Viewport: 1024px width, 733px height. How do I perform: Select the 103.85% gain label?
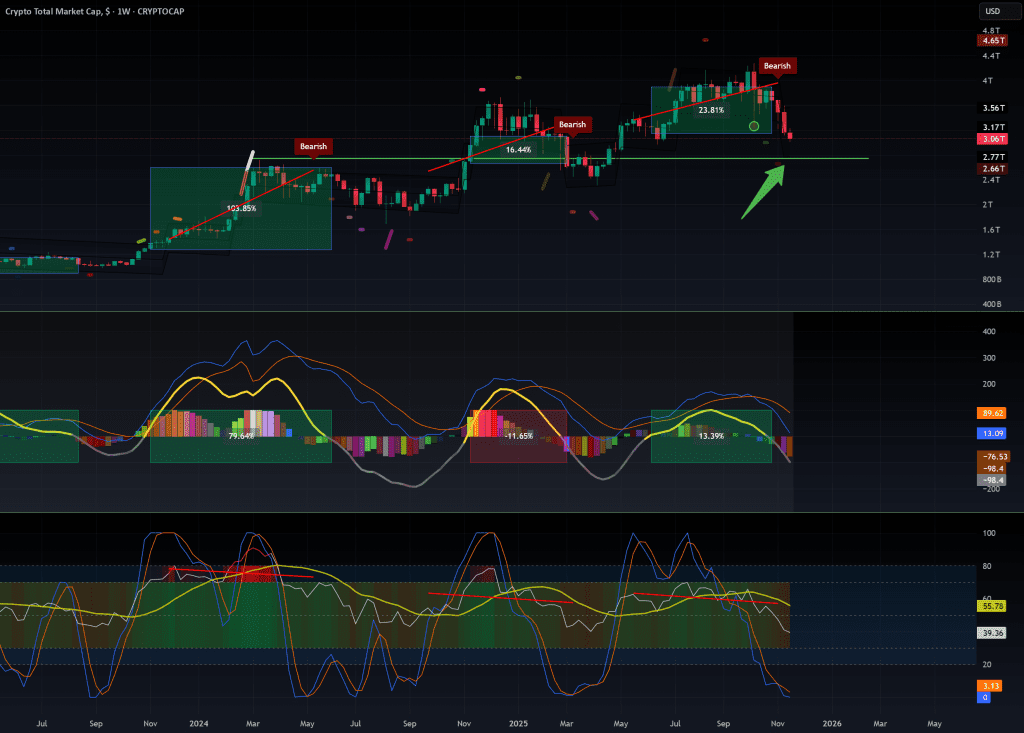[241, 209]
